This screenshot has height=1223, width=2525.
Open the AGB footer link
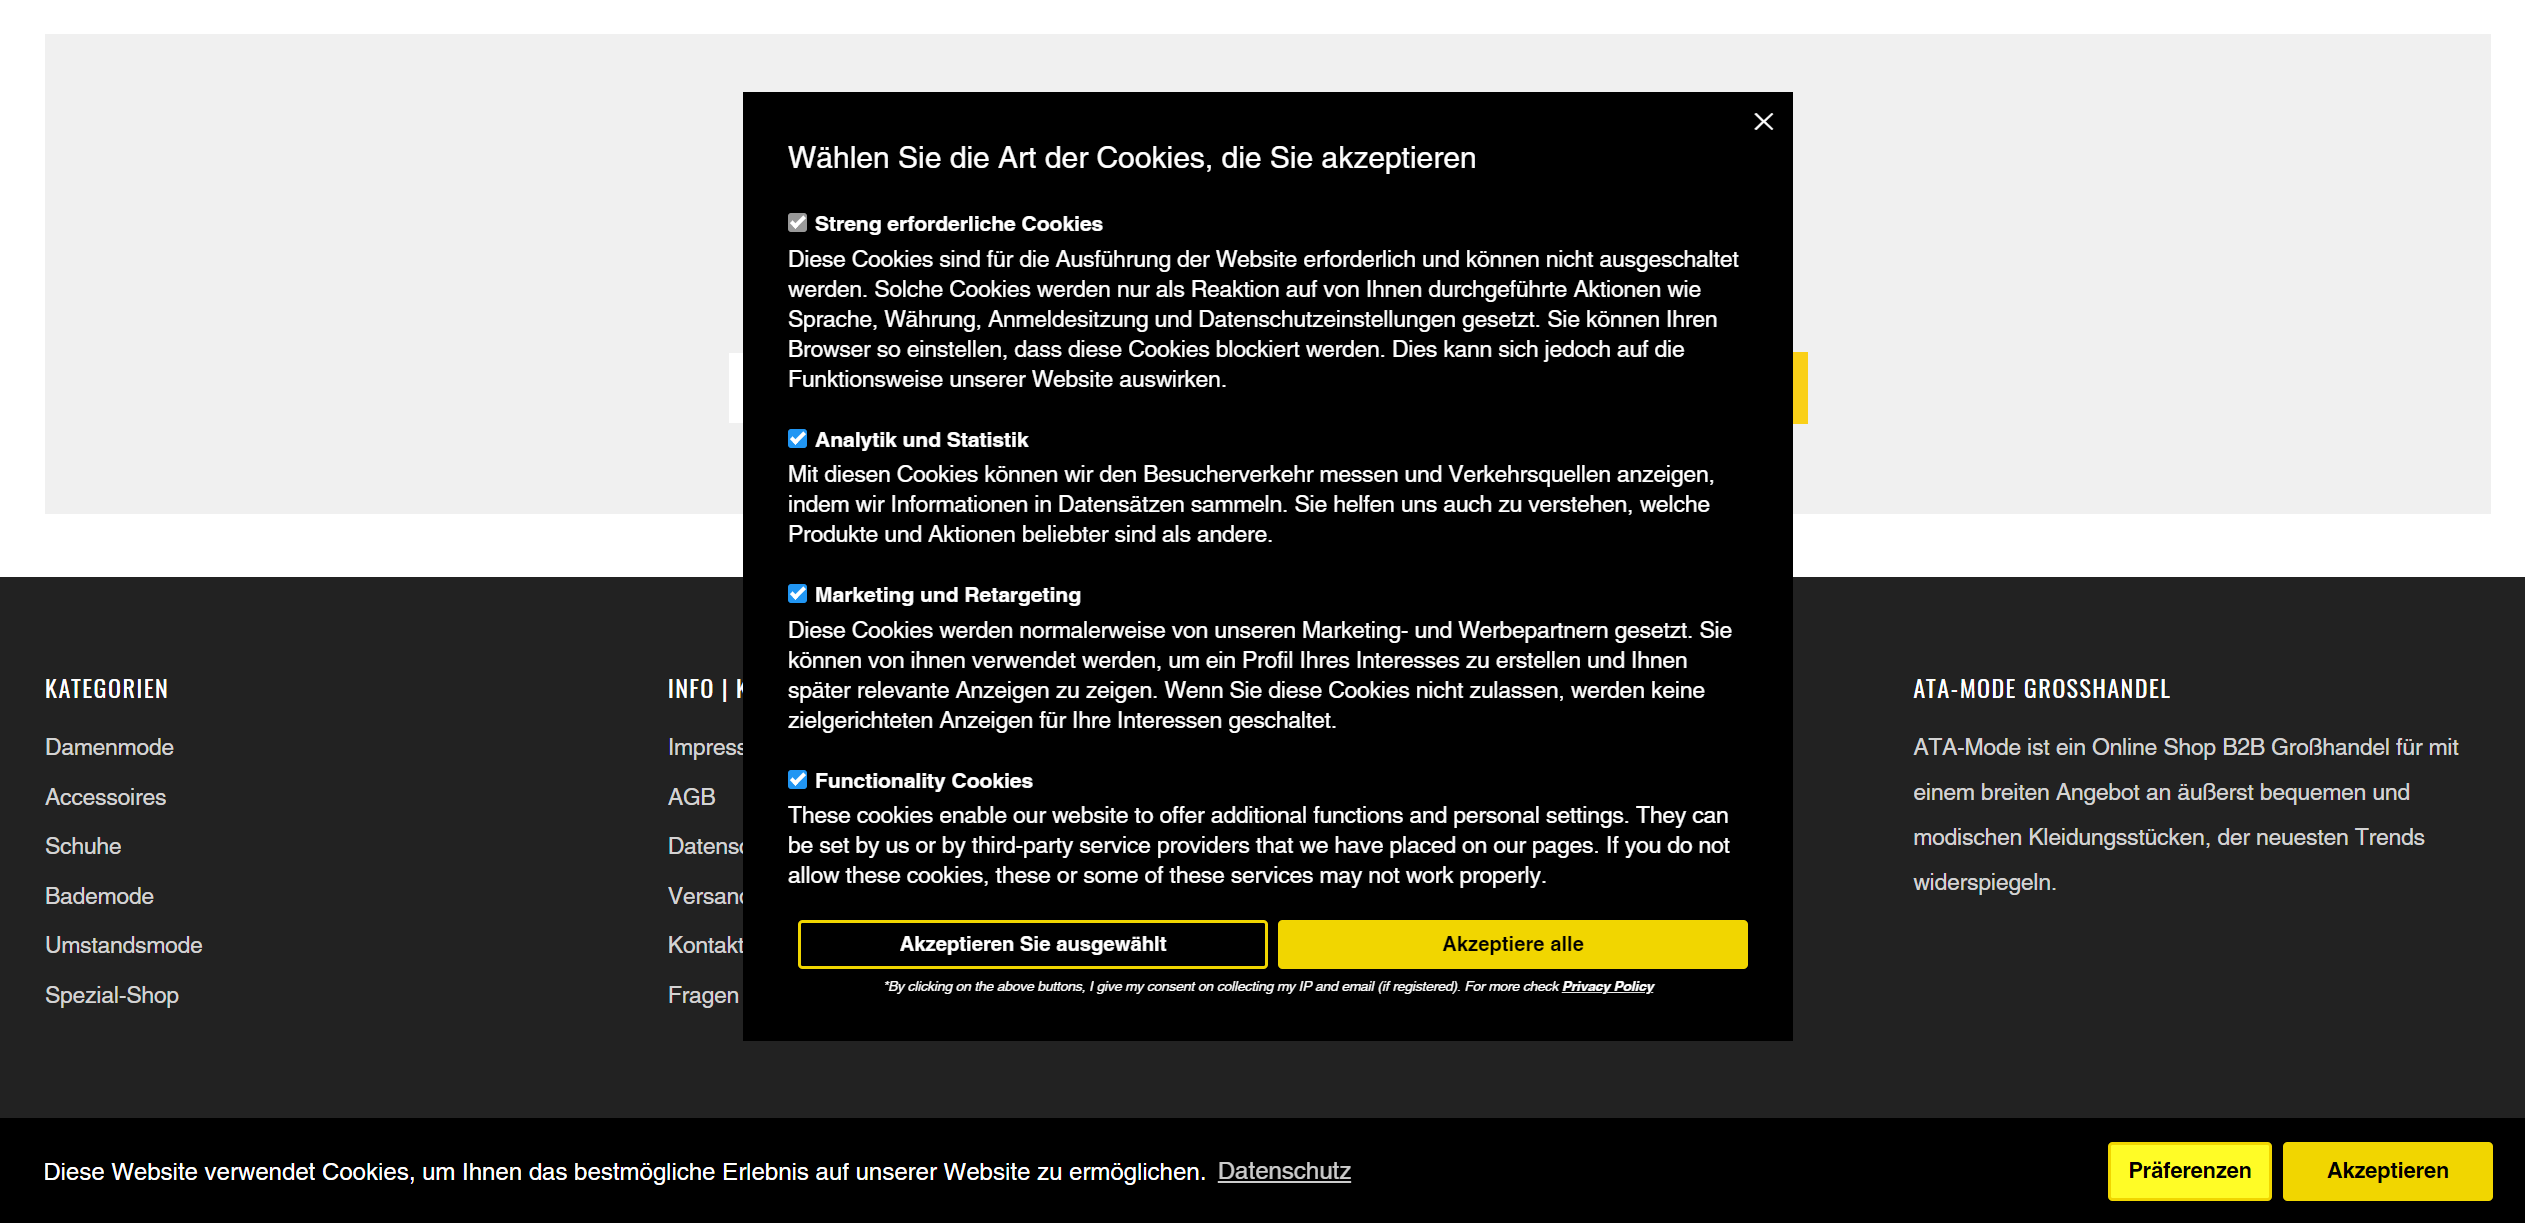click(x=692, y=797)
